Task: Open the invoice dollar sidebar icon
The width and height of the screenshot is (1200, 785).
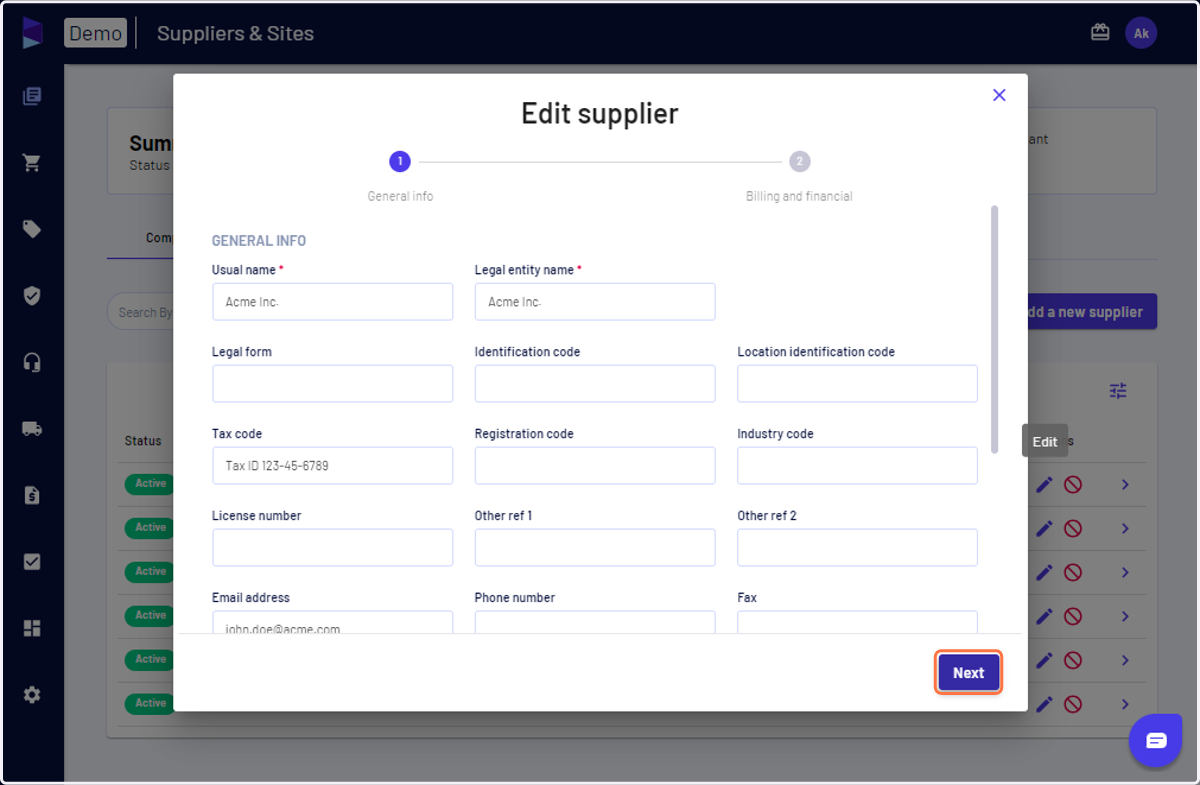Action: click(32, 495)
